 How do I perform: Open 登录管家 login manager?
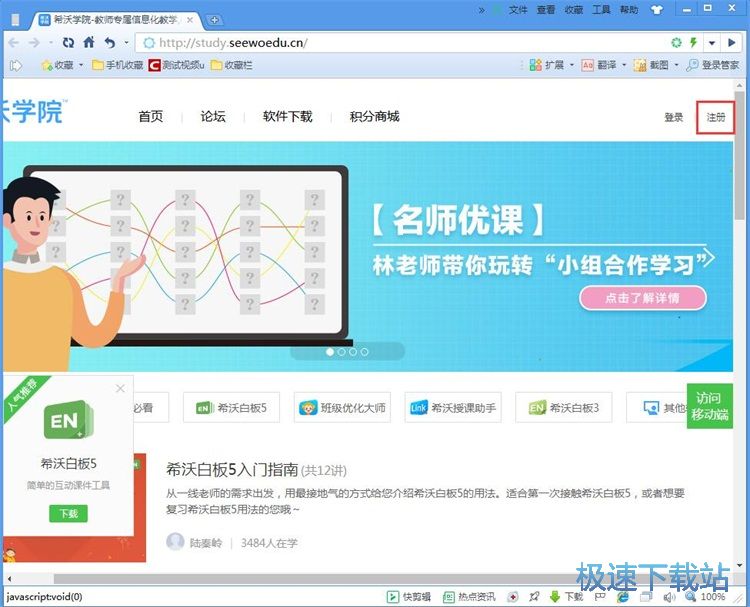pyautogui.click(x=713, y=65)
